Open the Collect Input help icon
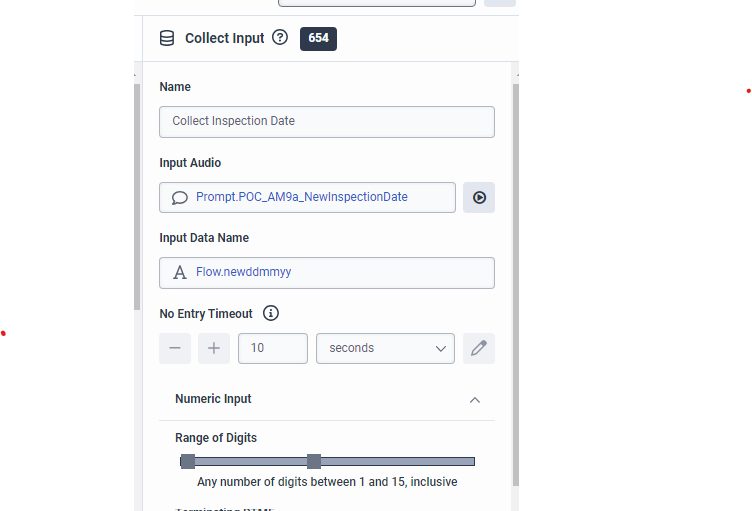The image size is (752, 511). [x=280, y=38]
